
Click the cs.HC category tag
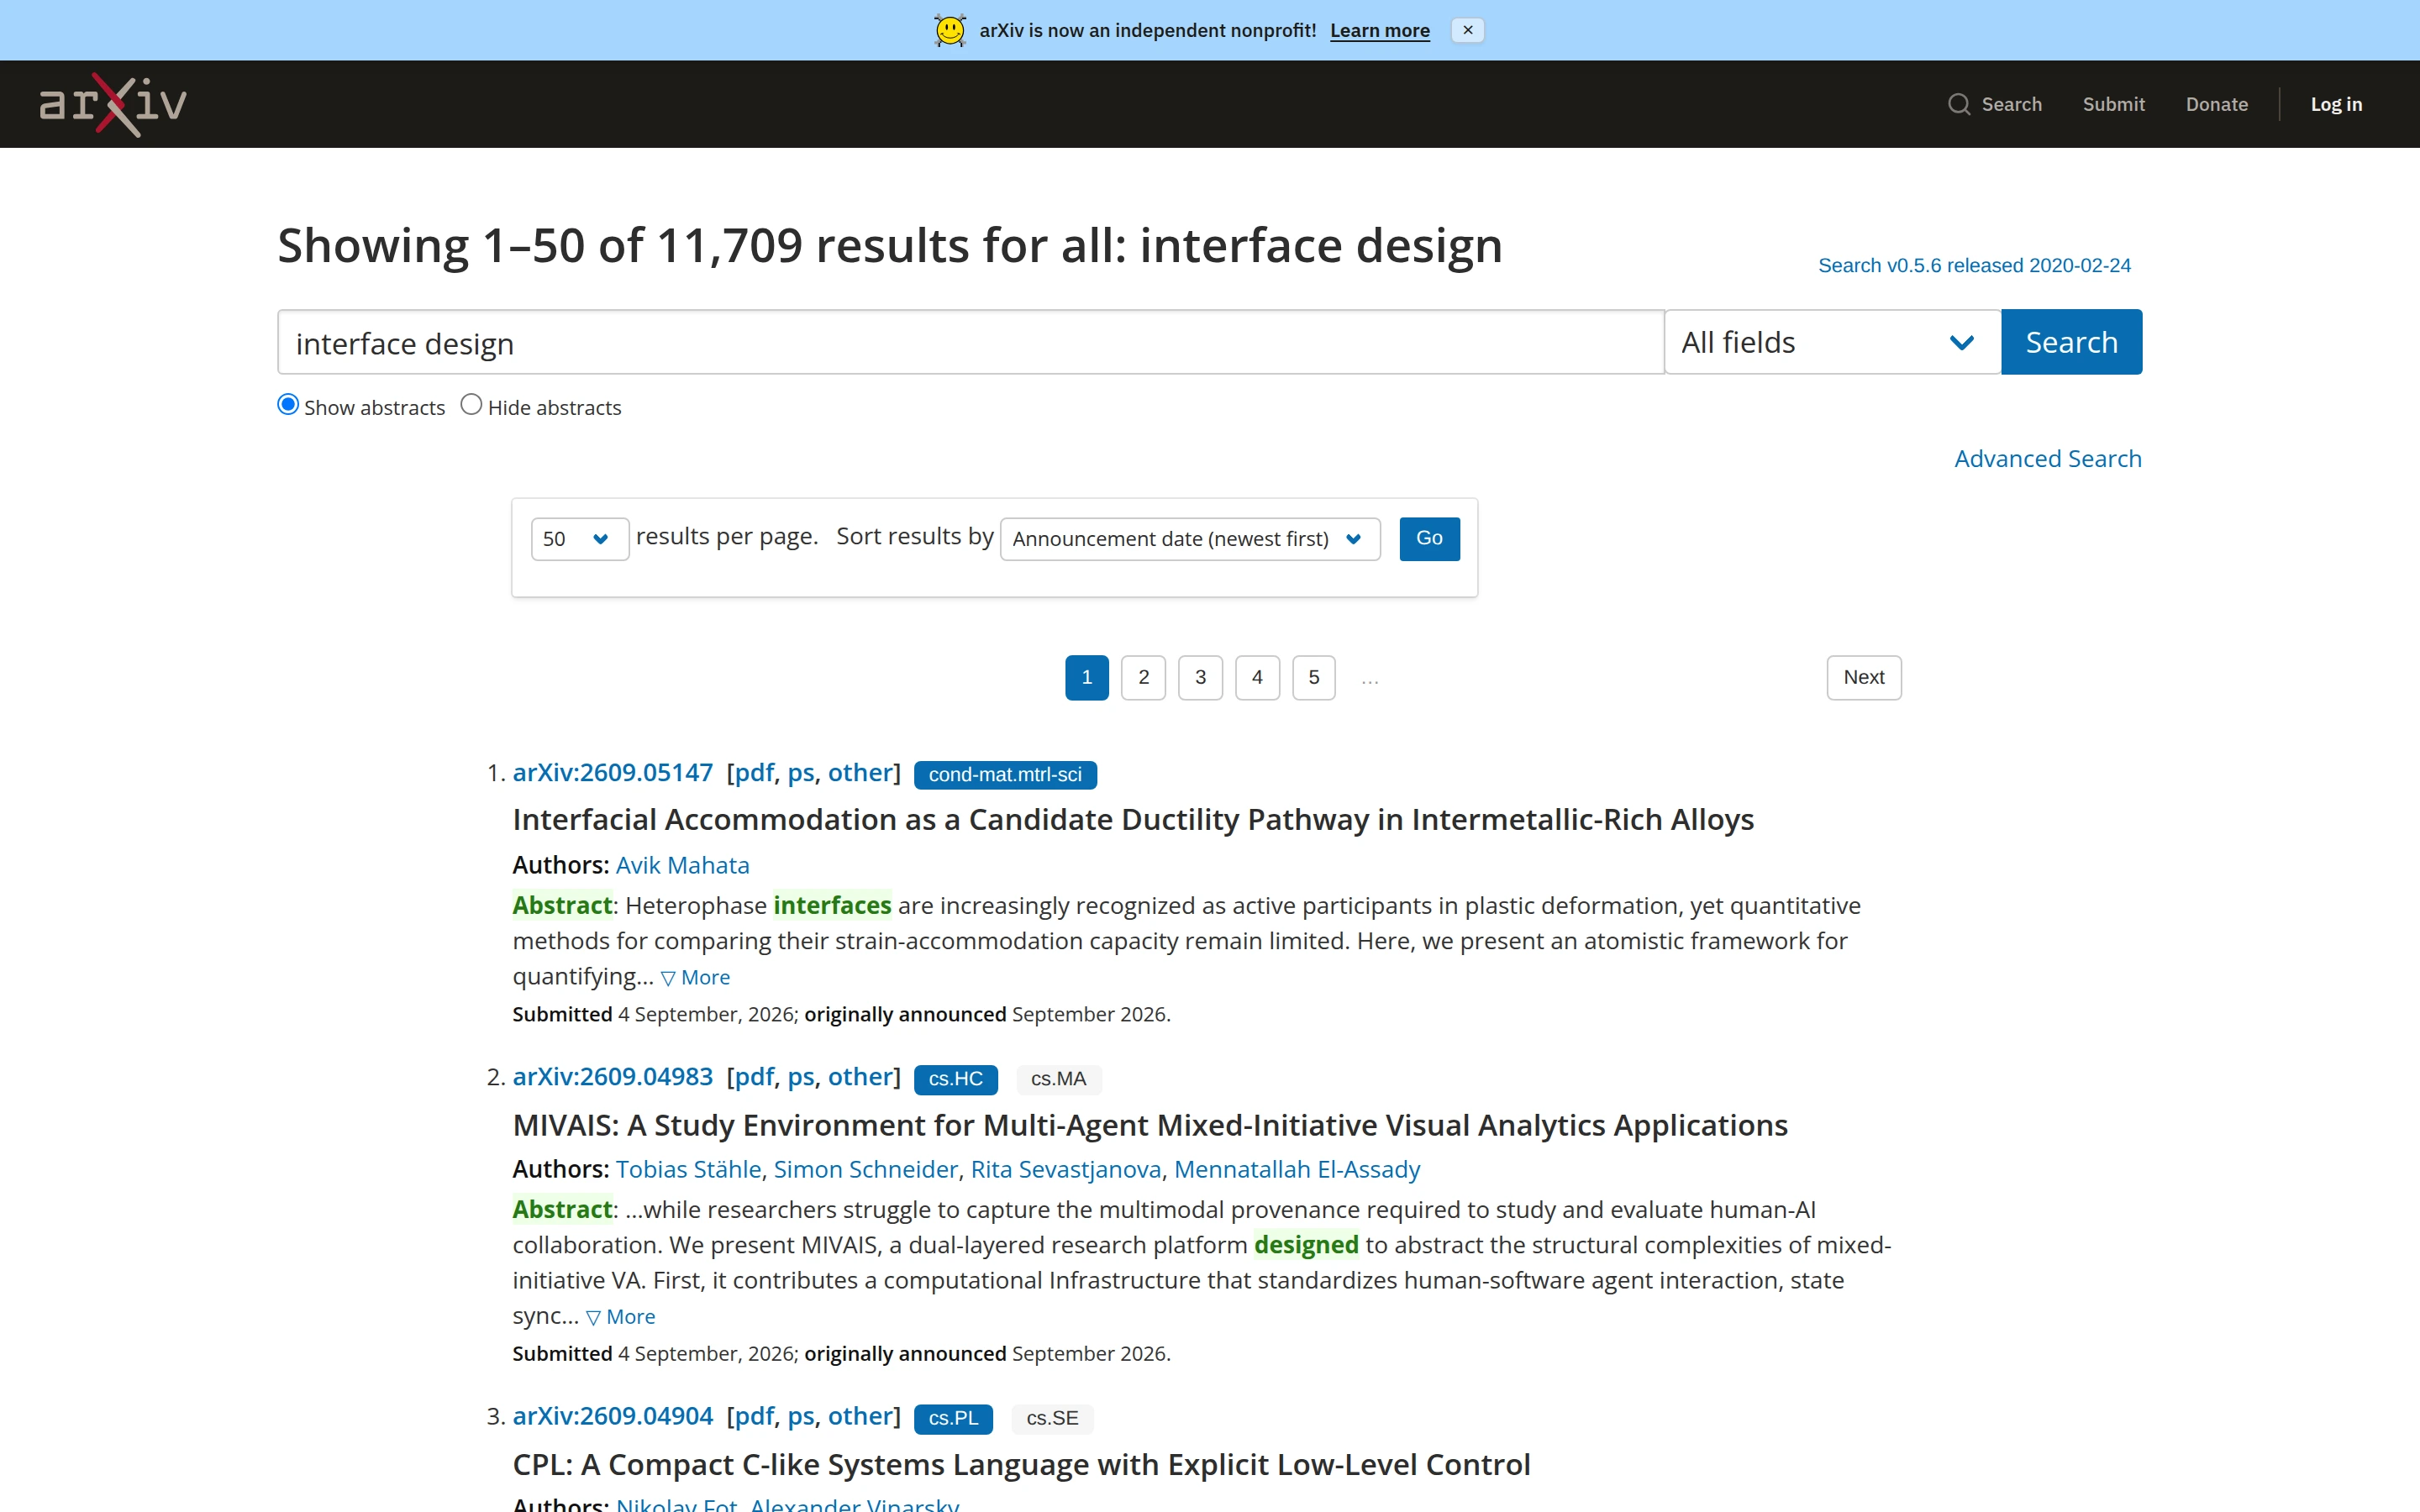coord(955,1079)
